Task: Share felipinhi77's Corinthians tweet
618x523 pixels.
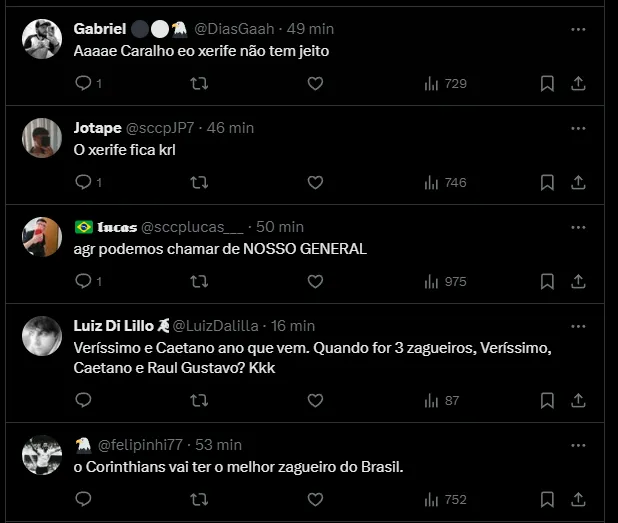Action: 577,500
